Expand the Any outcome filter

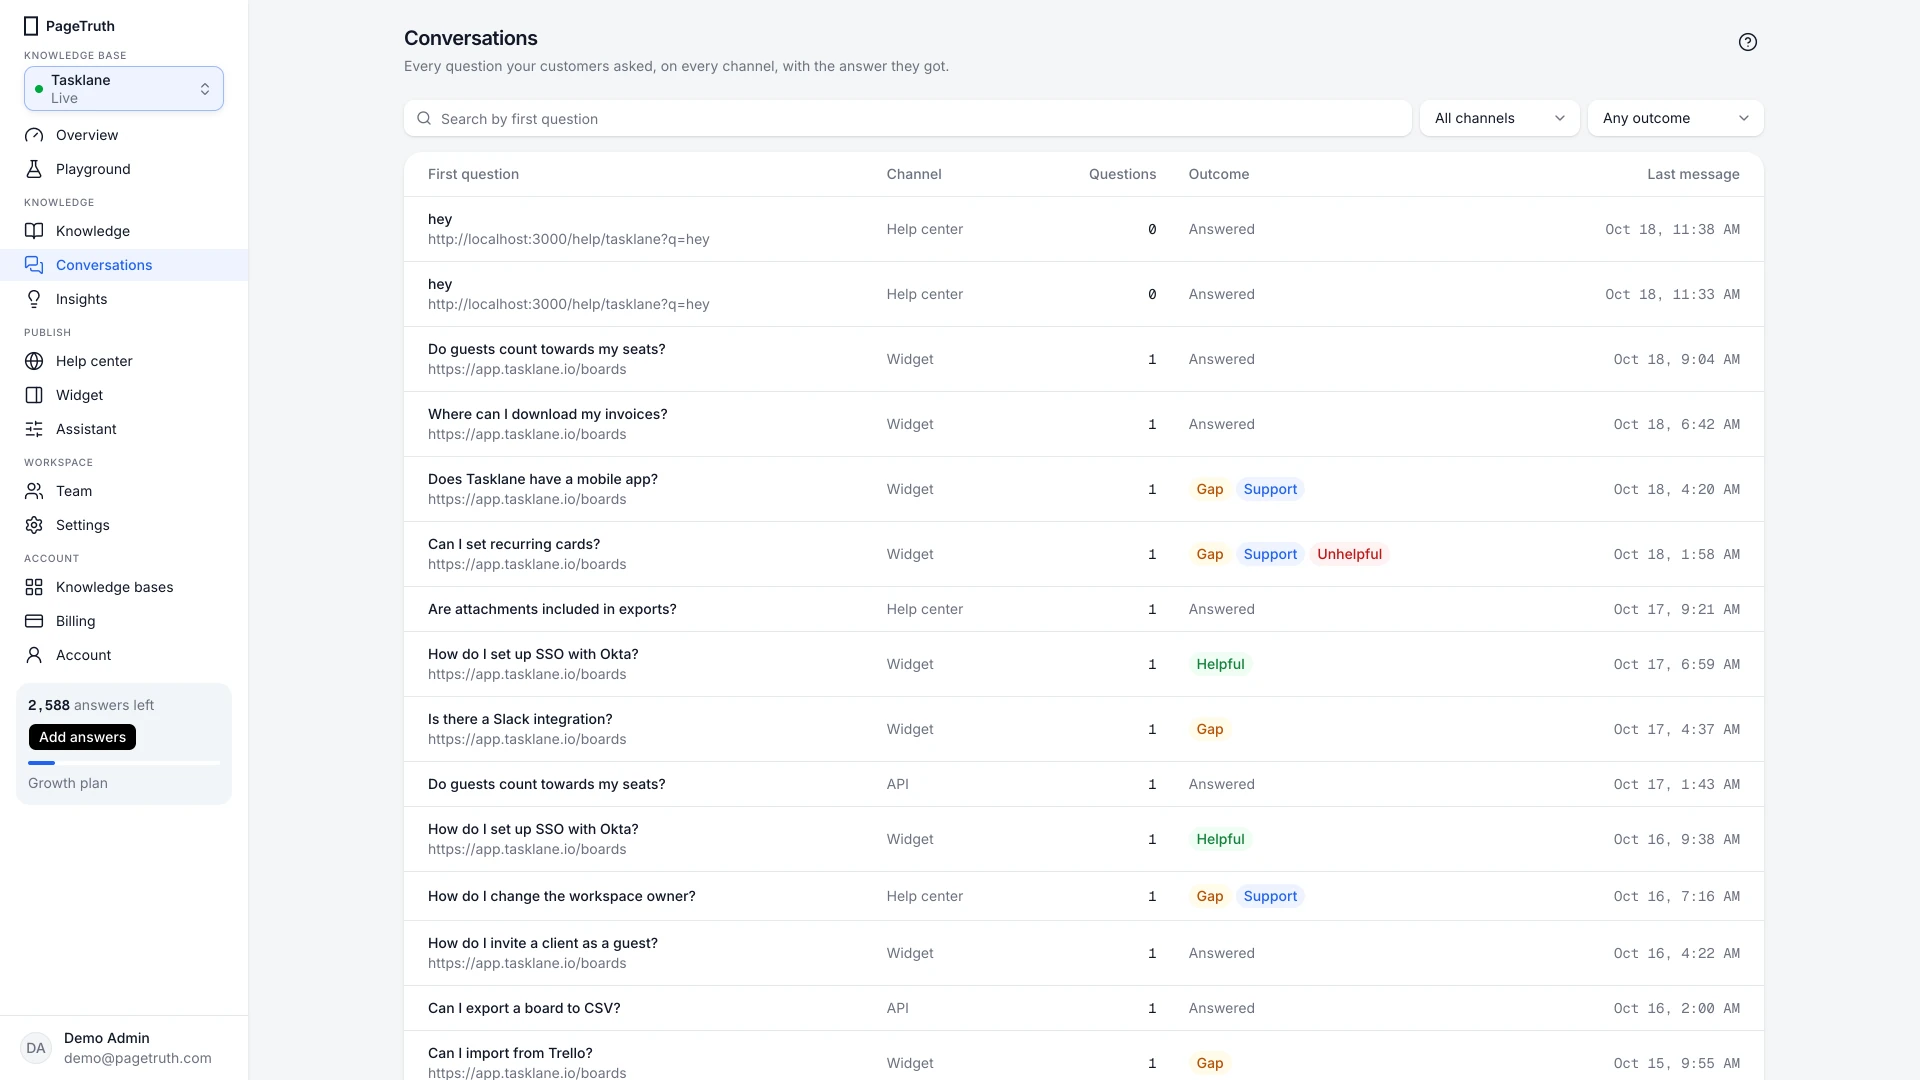[x=1675, y=118]
